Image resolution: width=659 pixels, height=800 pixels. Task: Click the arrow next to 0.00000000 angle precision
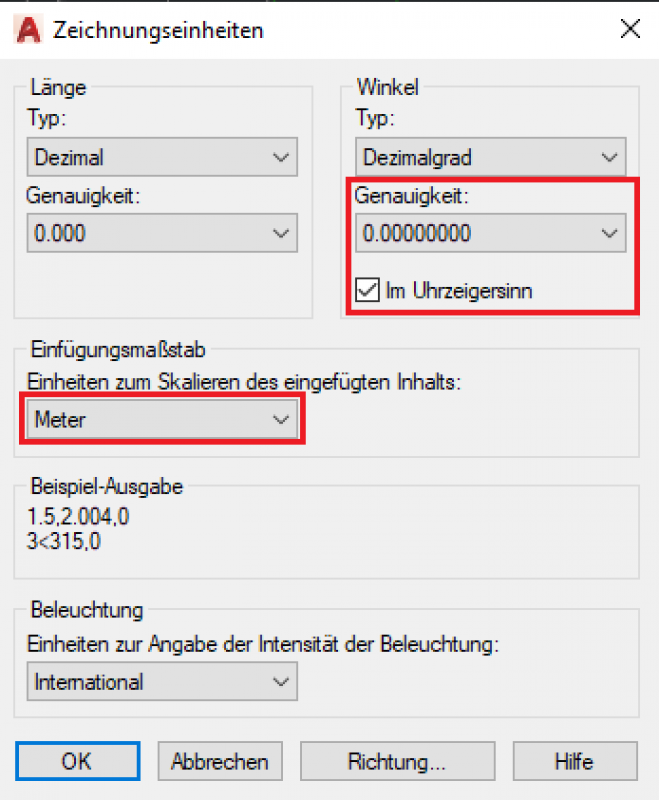(x=607, y=233)
